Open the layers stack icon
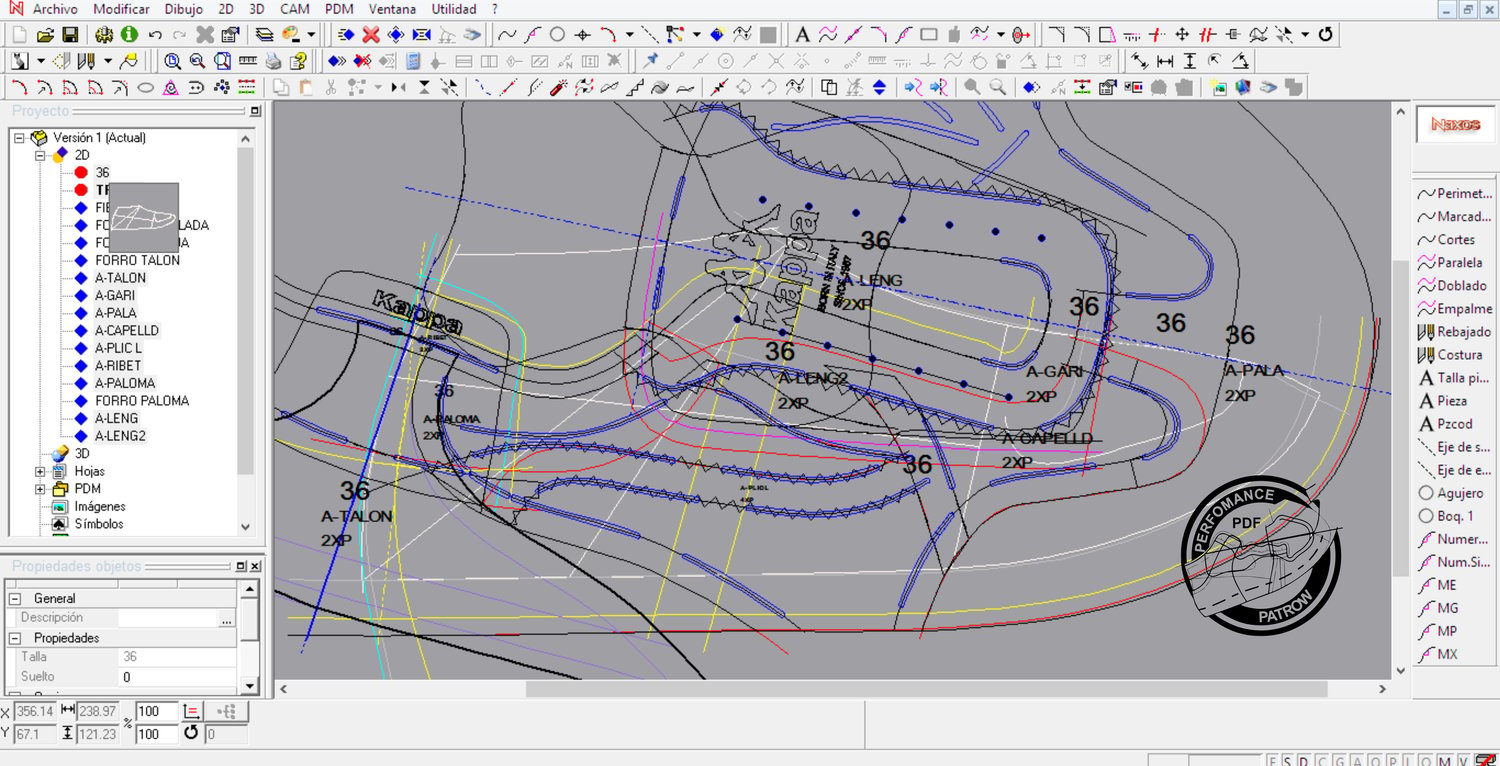Image resolution: width=1500 pixels, height=766 pixels. tap(264, 35)
